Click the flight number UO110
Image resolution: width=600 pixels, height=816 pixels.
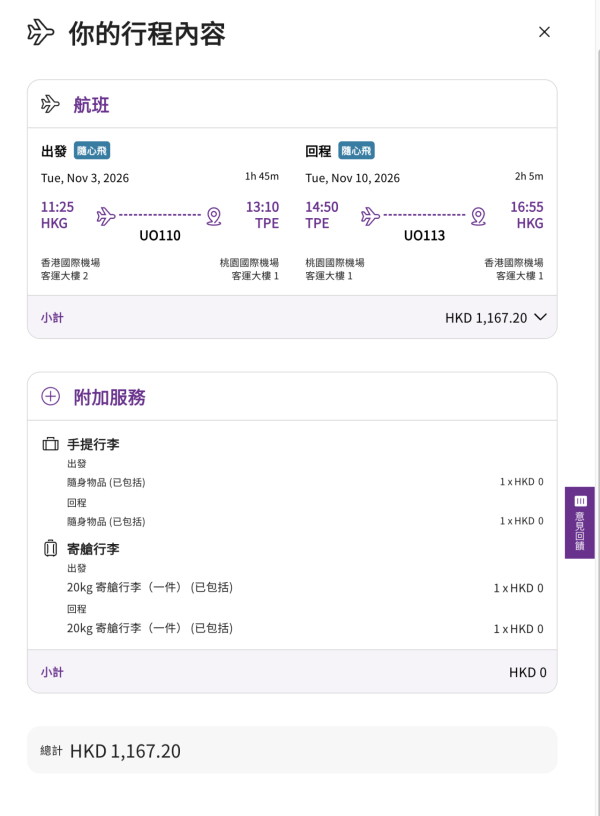tap(160, 236)
